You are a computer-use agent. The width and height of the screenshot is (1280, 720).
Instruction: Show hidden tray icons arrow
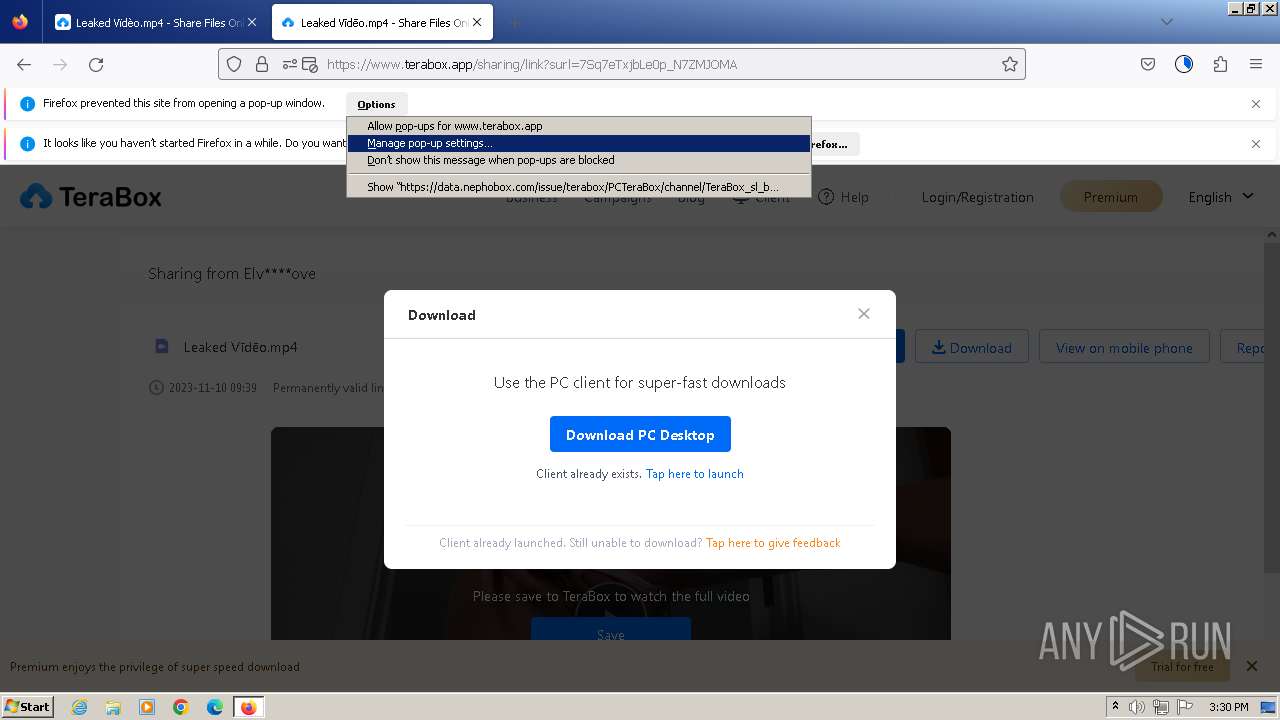point(1115,707)
